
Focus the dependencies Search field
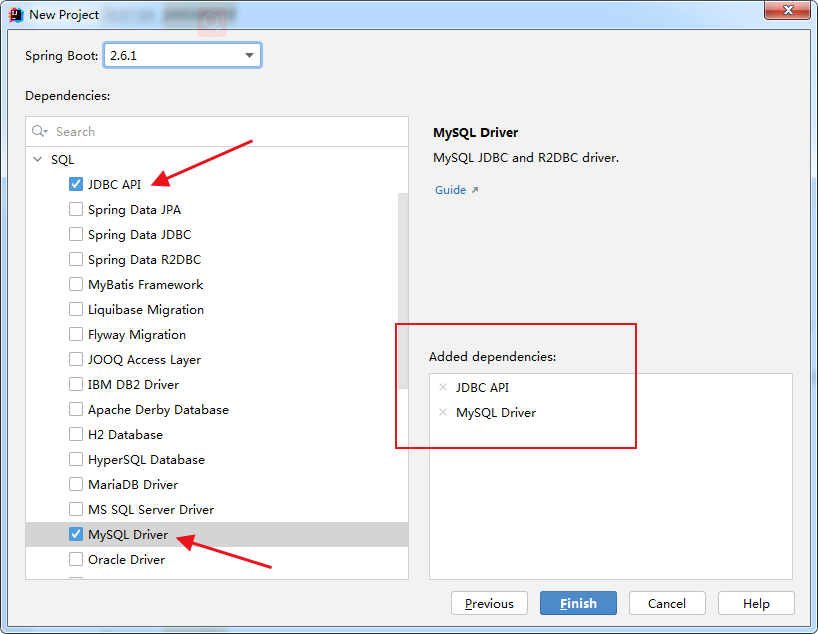coord(217,131)
